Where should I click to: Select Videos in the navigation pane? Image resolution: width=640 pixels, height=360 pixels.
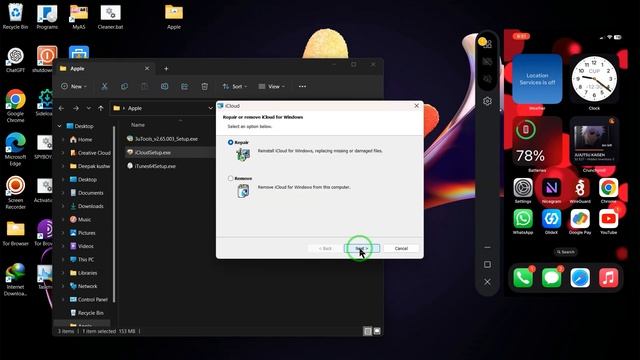(82, 246)
